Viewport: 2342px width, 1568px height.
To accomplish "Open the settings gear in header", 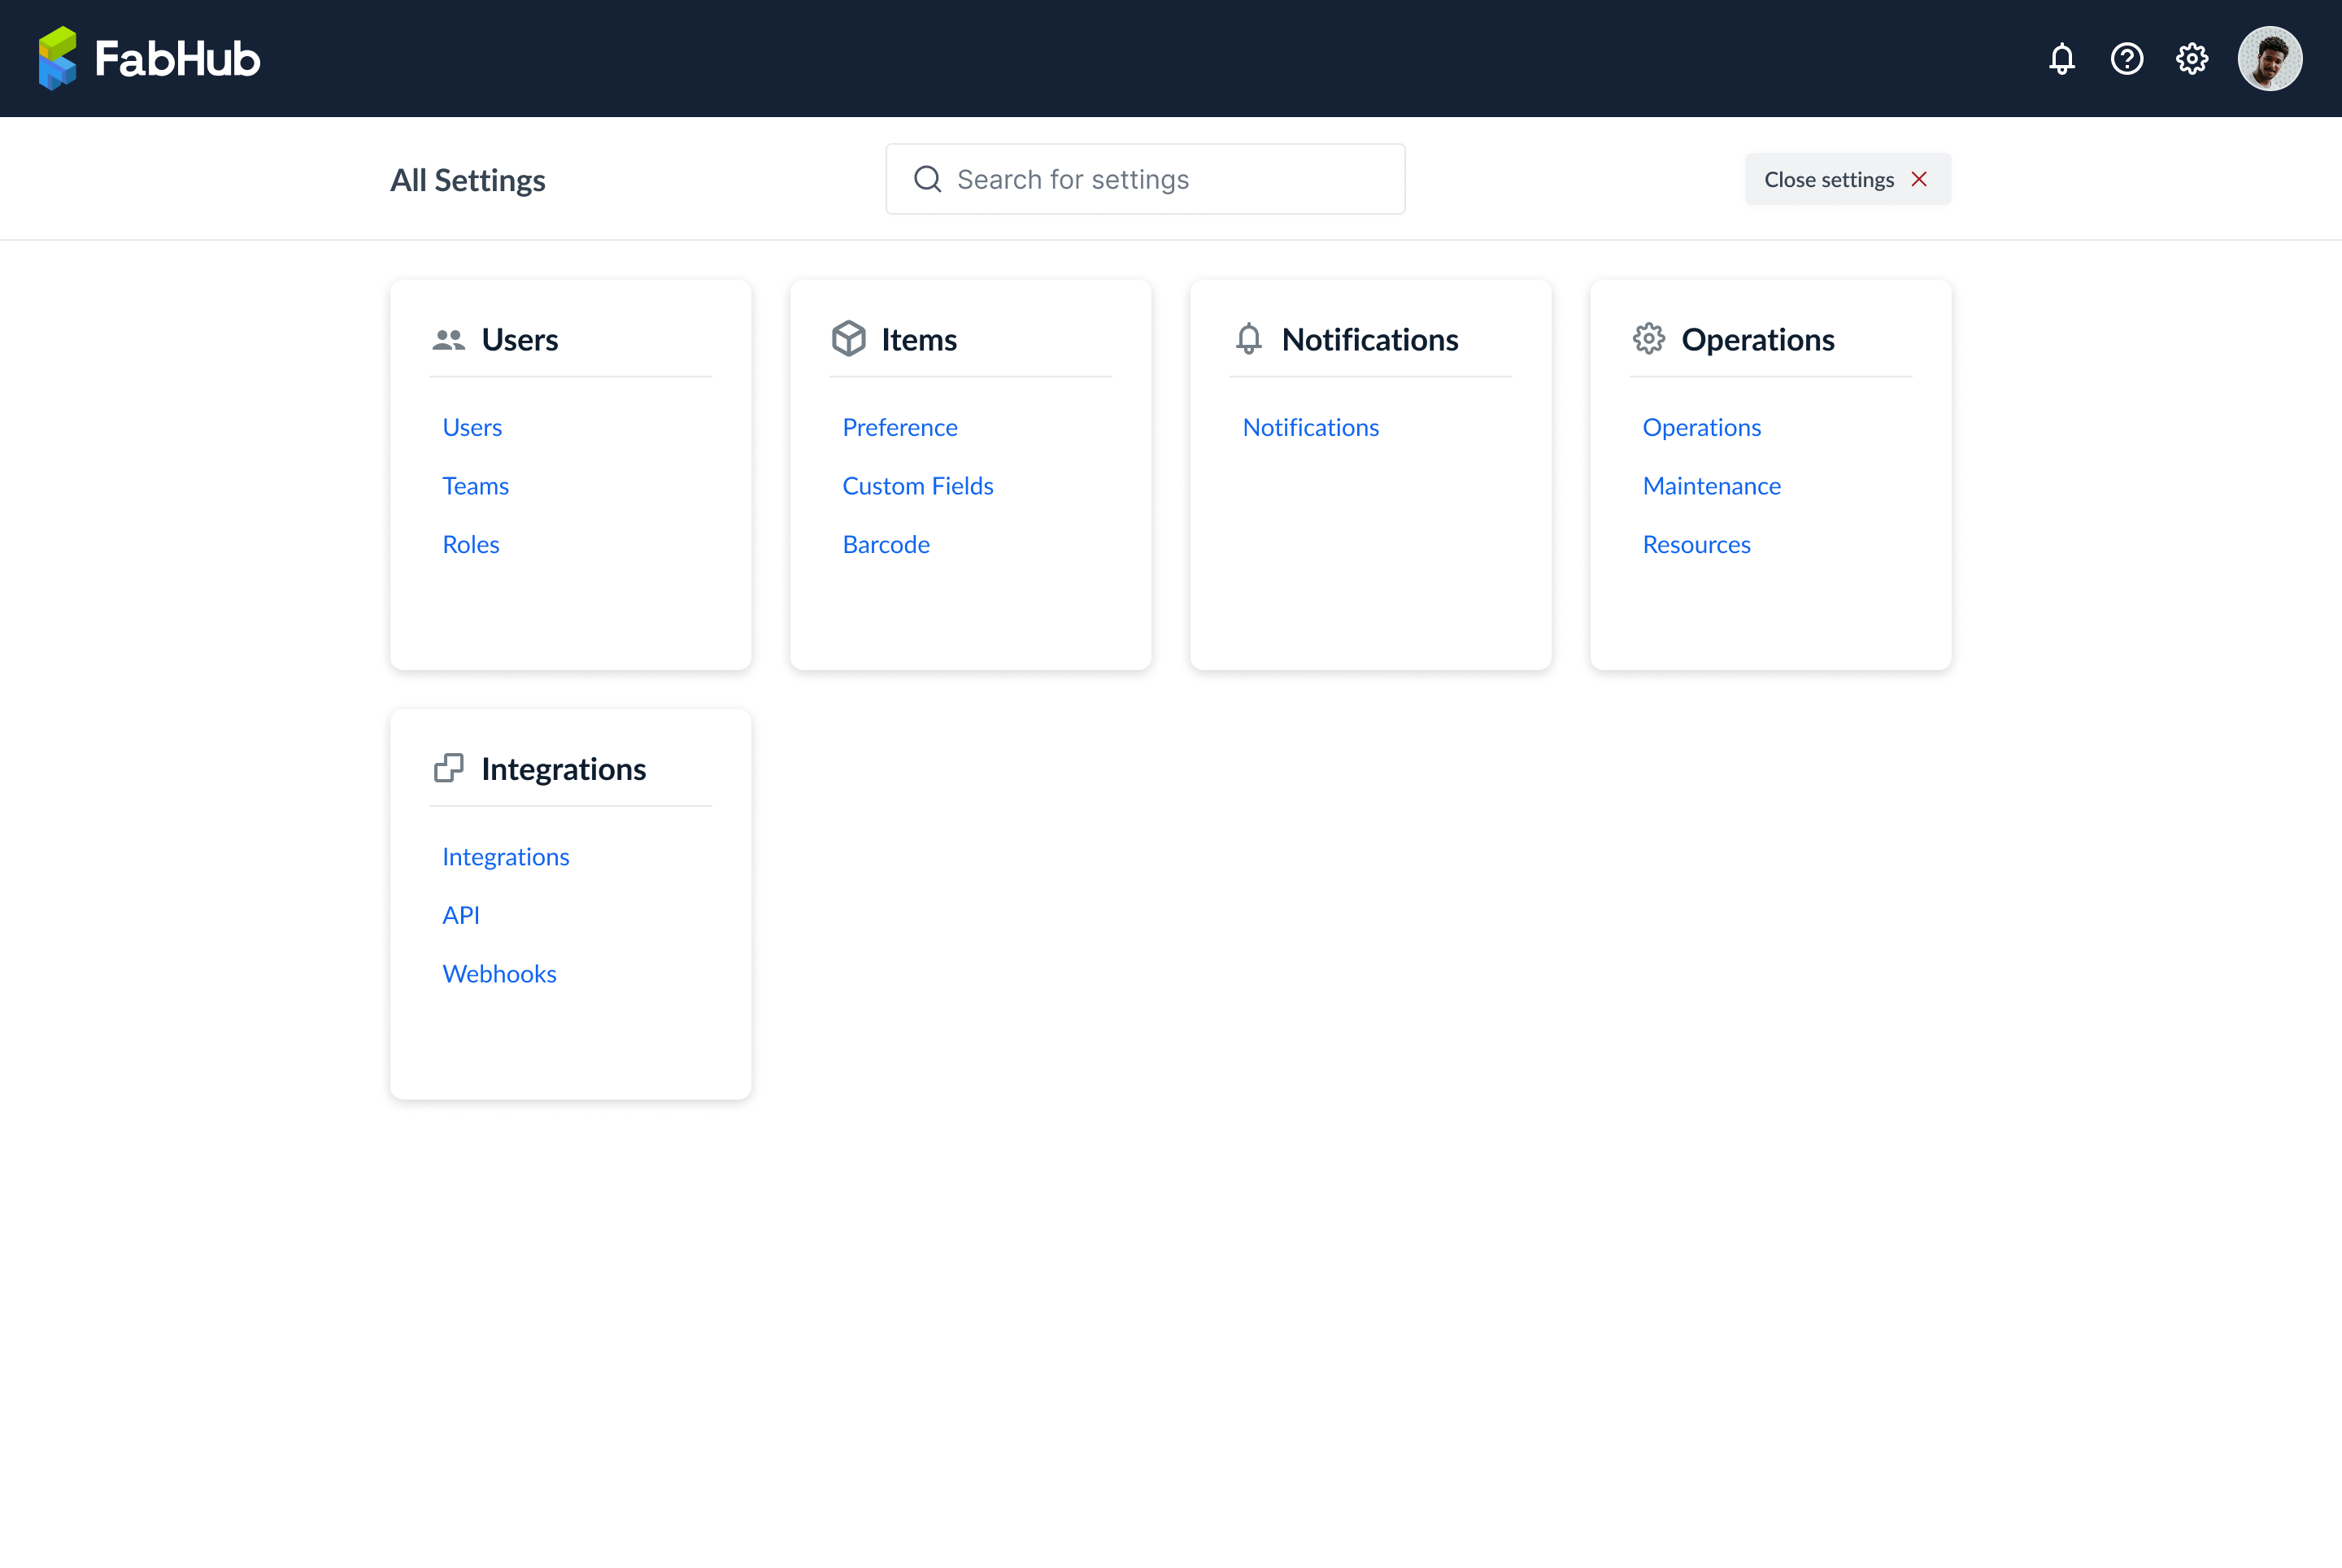I will (x=2191, y=59).
